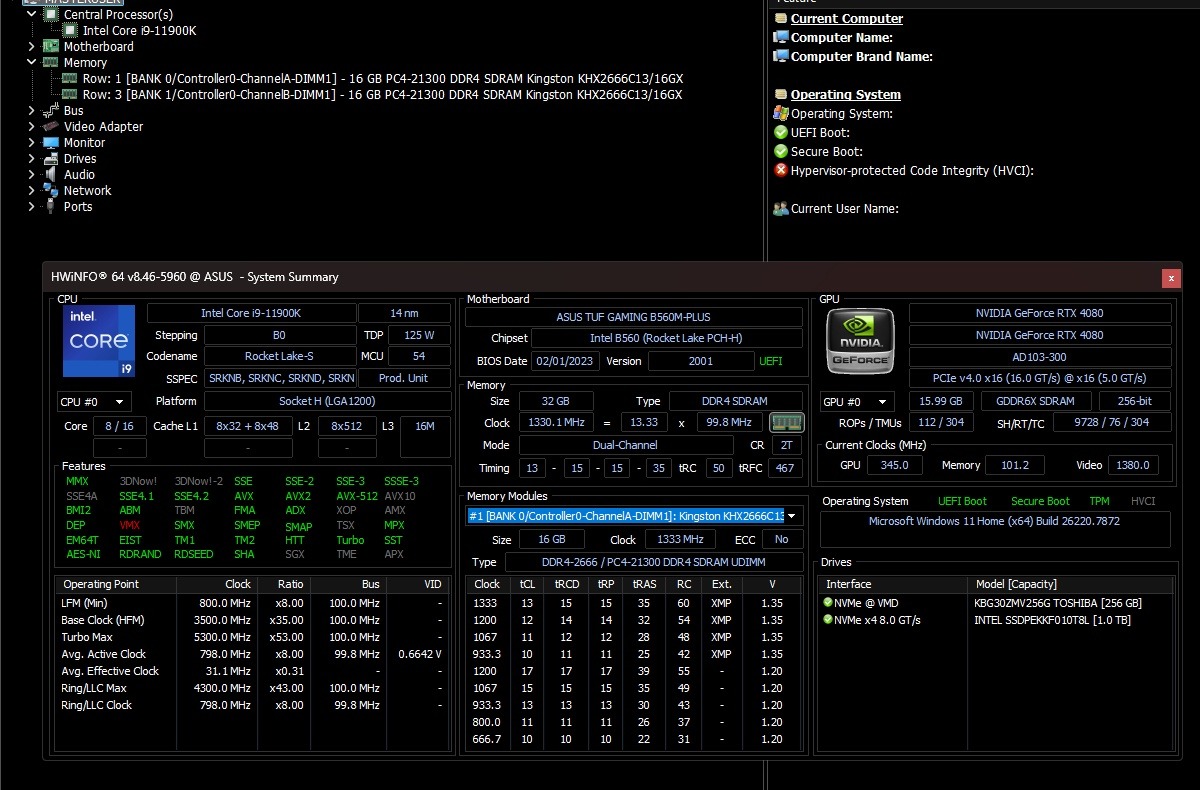Expand the Monitor tree node
The width and height of the screenshot is (1200, 790).
tap(32, 142)
